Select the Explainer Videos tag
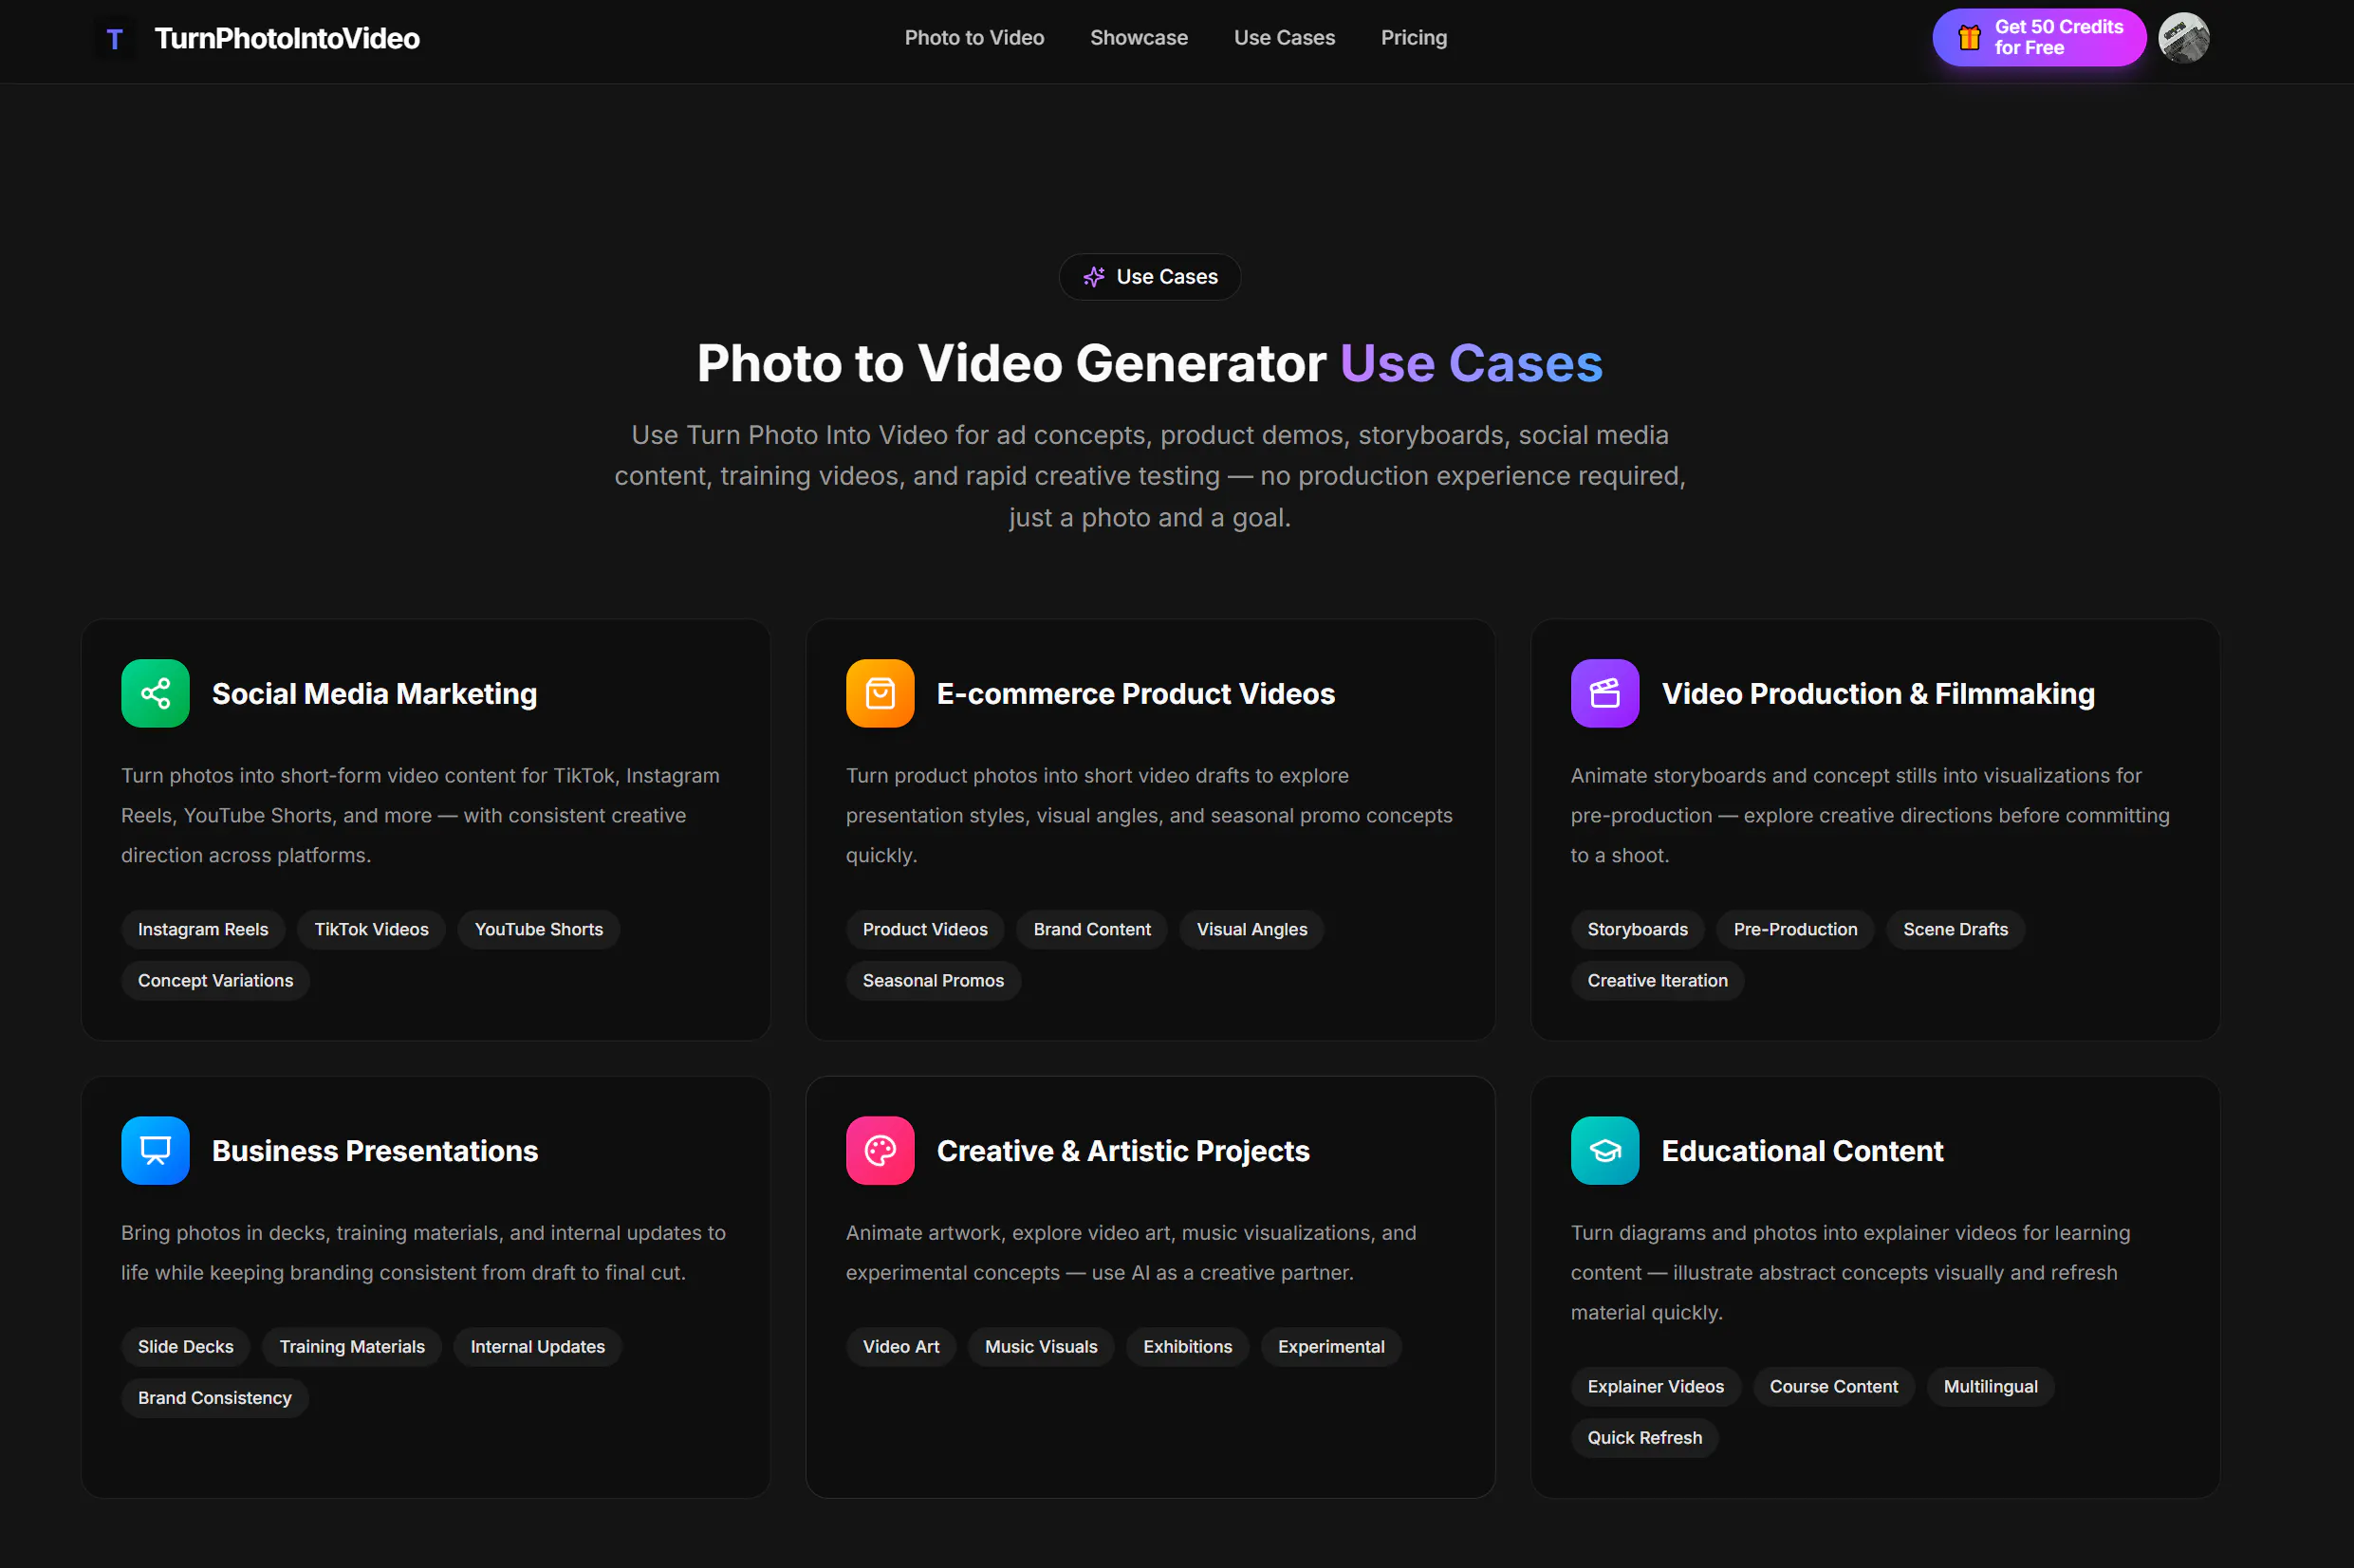 (x=1656, y=1386)
